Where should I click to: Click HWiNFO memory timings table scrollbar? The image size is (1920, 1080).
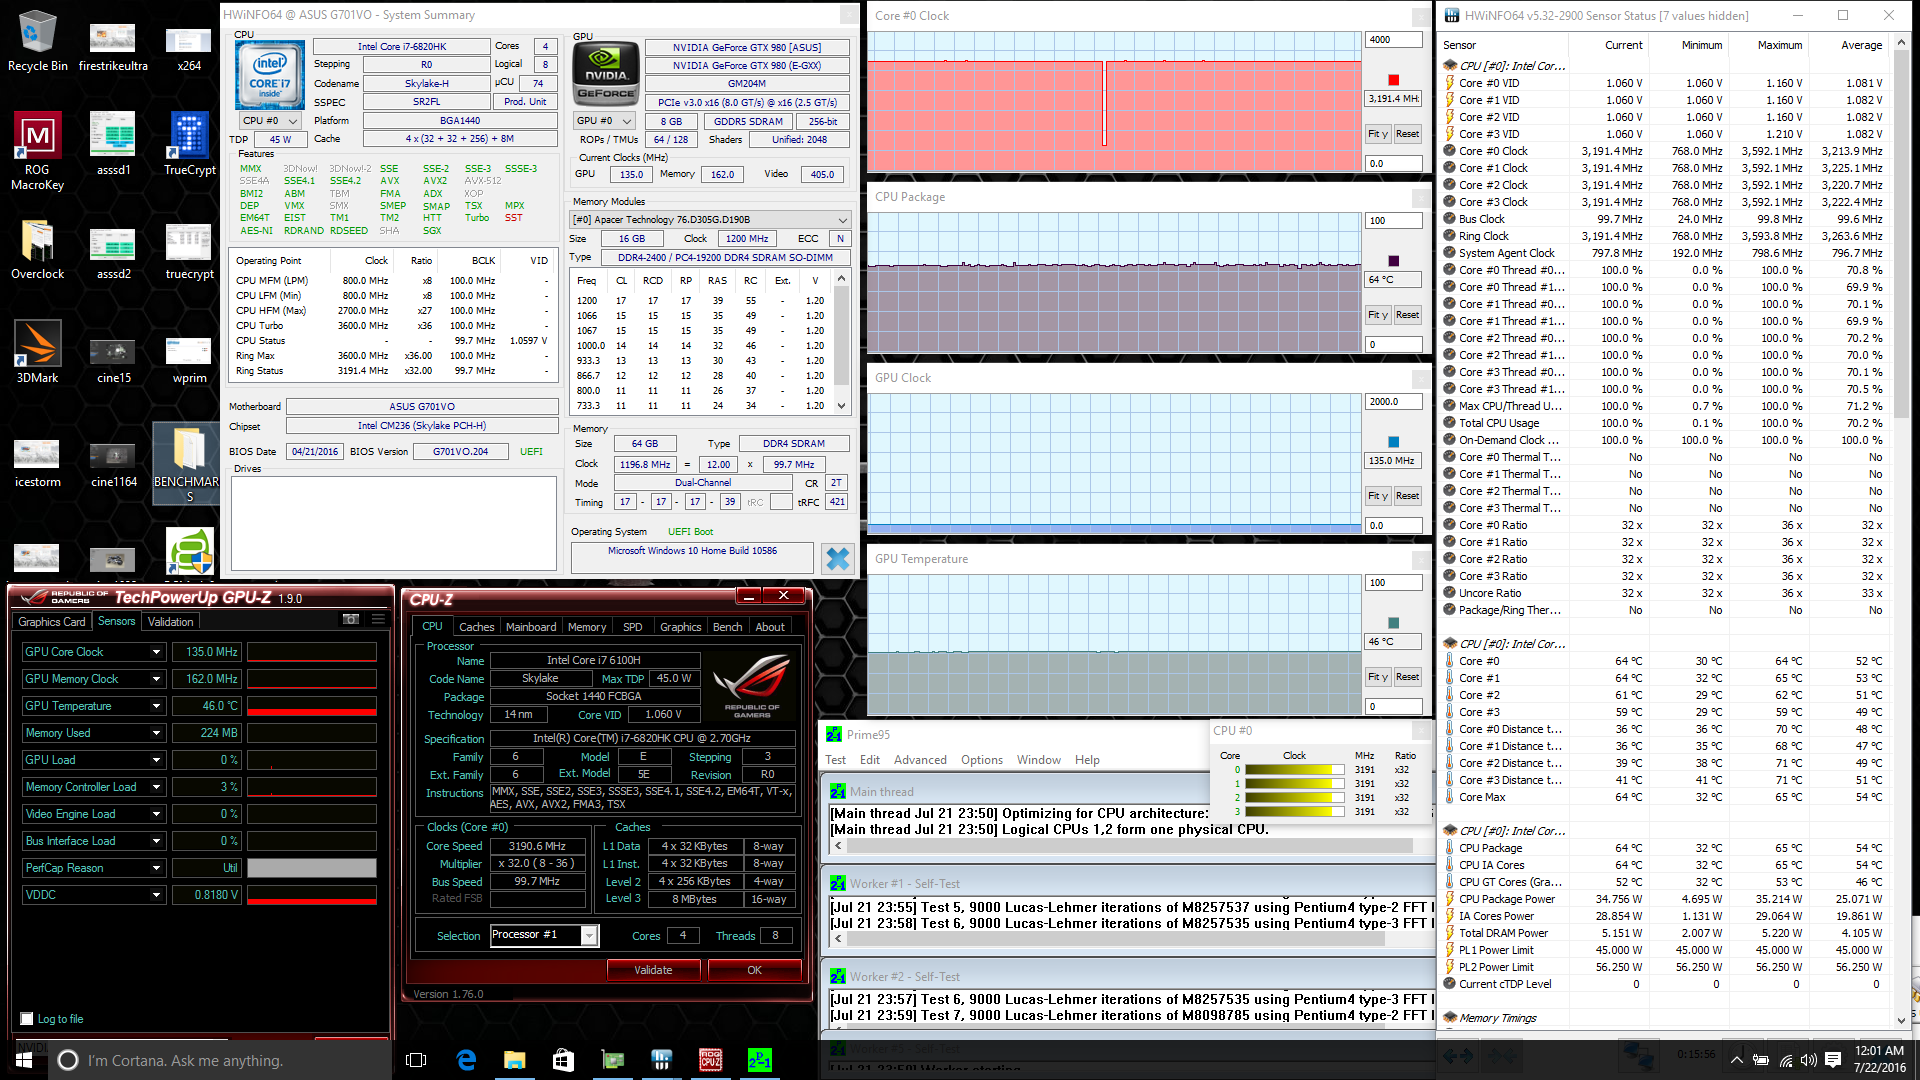pos(842,342)
